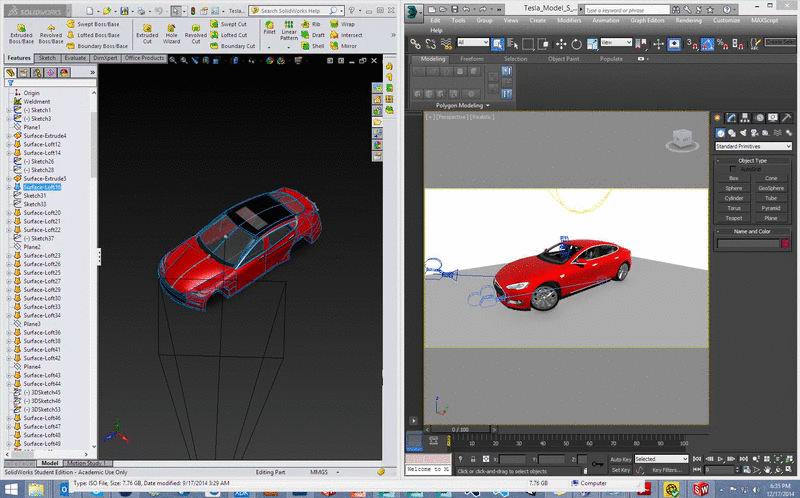Choose the Lofted Boss/Base feature
Image resolution: width=800 pixels, height=498 pixels.
(93, 35)
